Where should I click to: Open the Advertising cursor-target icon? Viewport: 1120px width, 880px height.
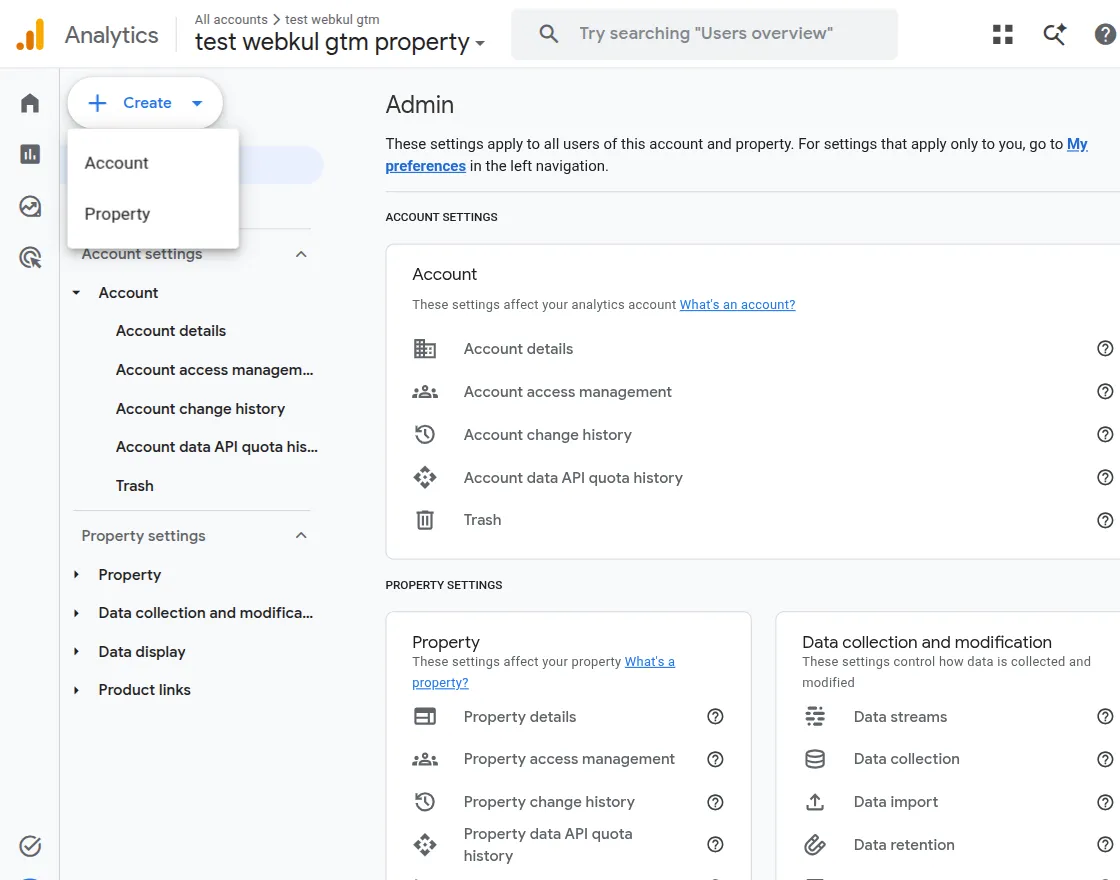[30, 258]
